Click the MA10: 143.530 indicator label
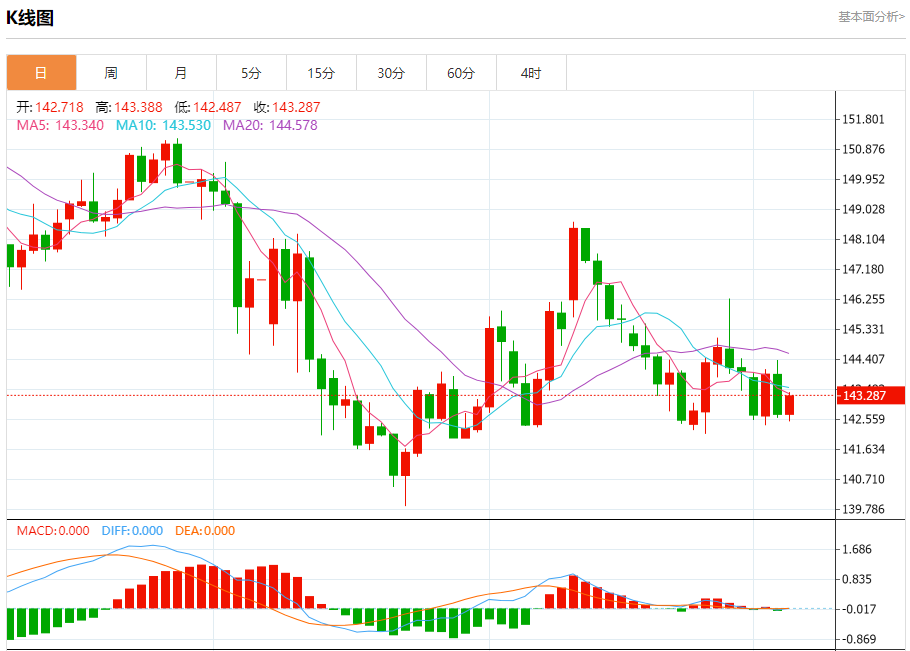This screenshot has height=651, width=910. click(164, 125)
